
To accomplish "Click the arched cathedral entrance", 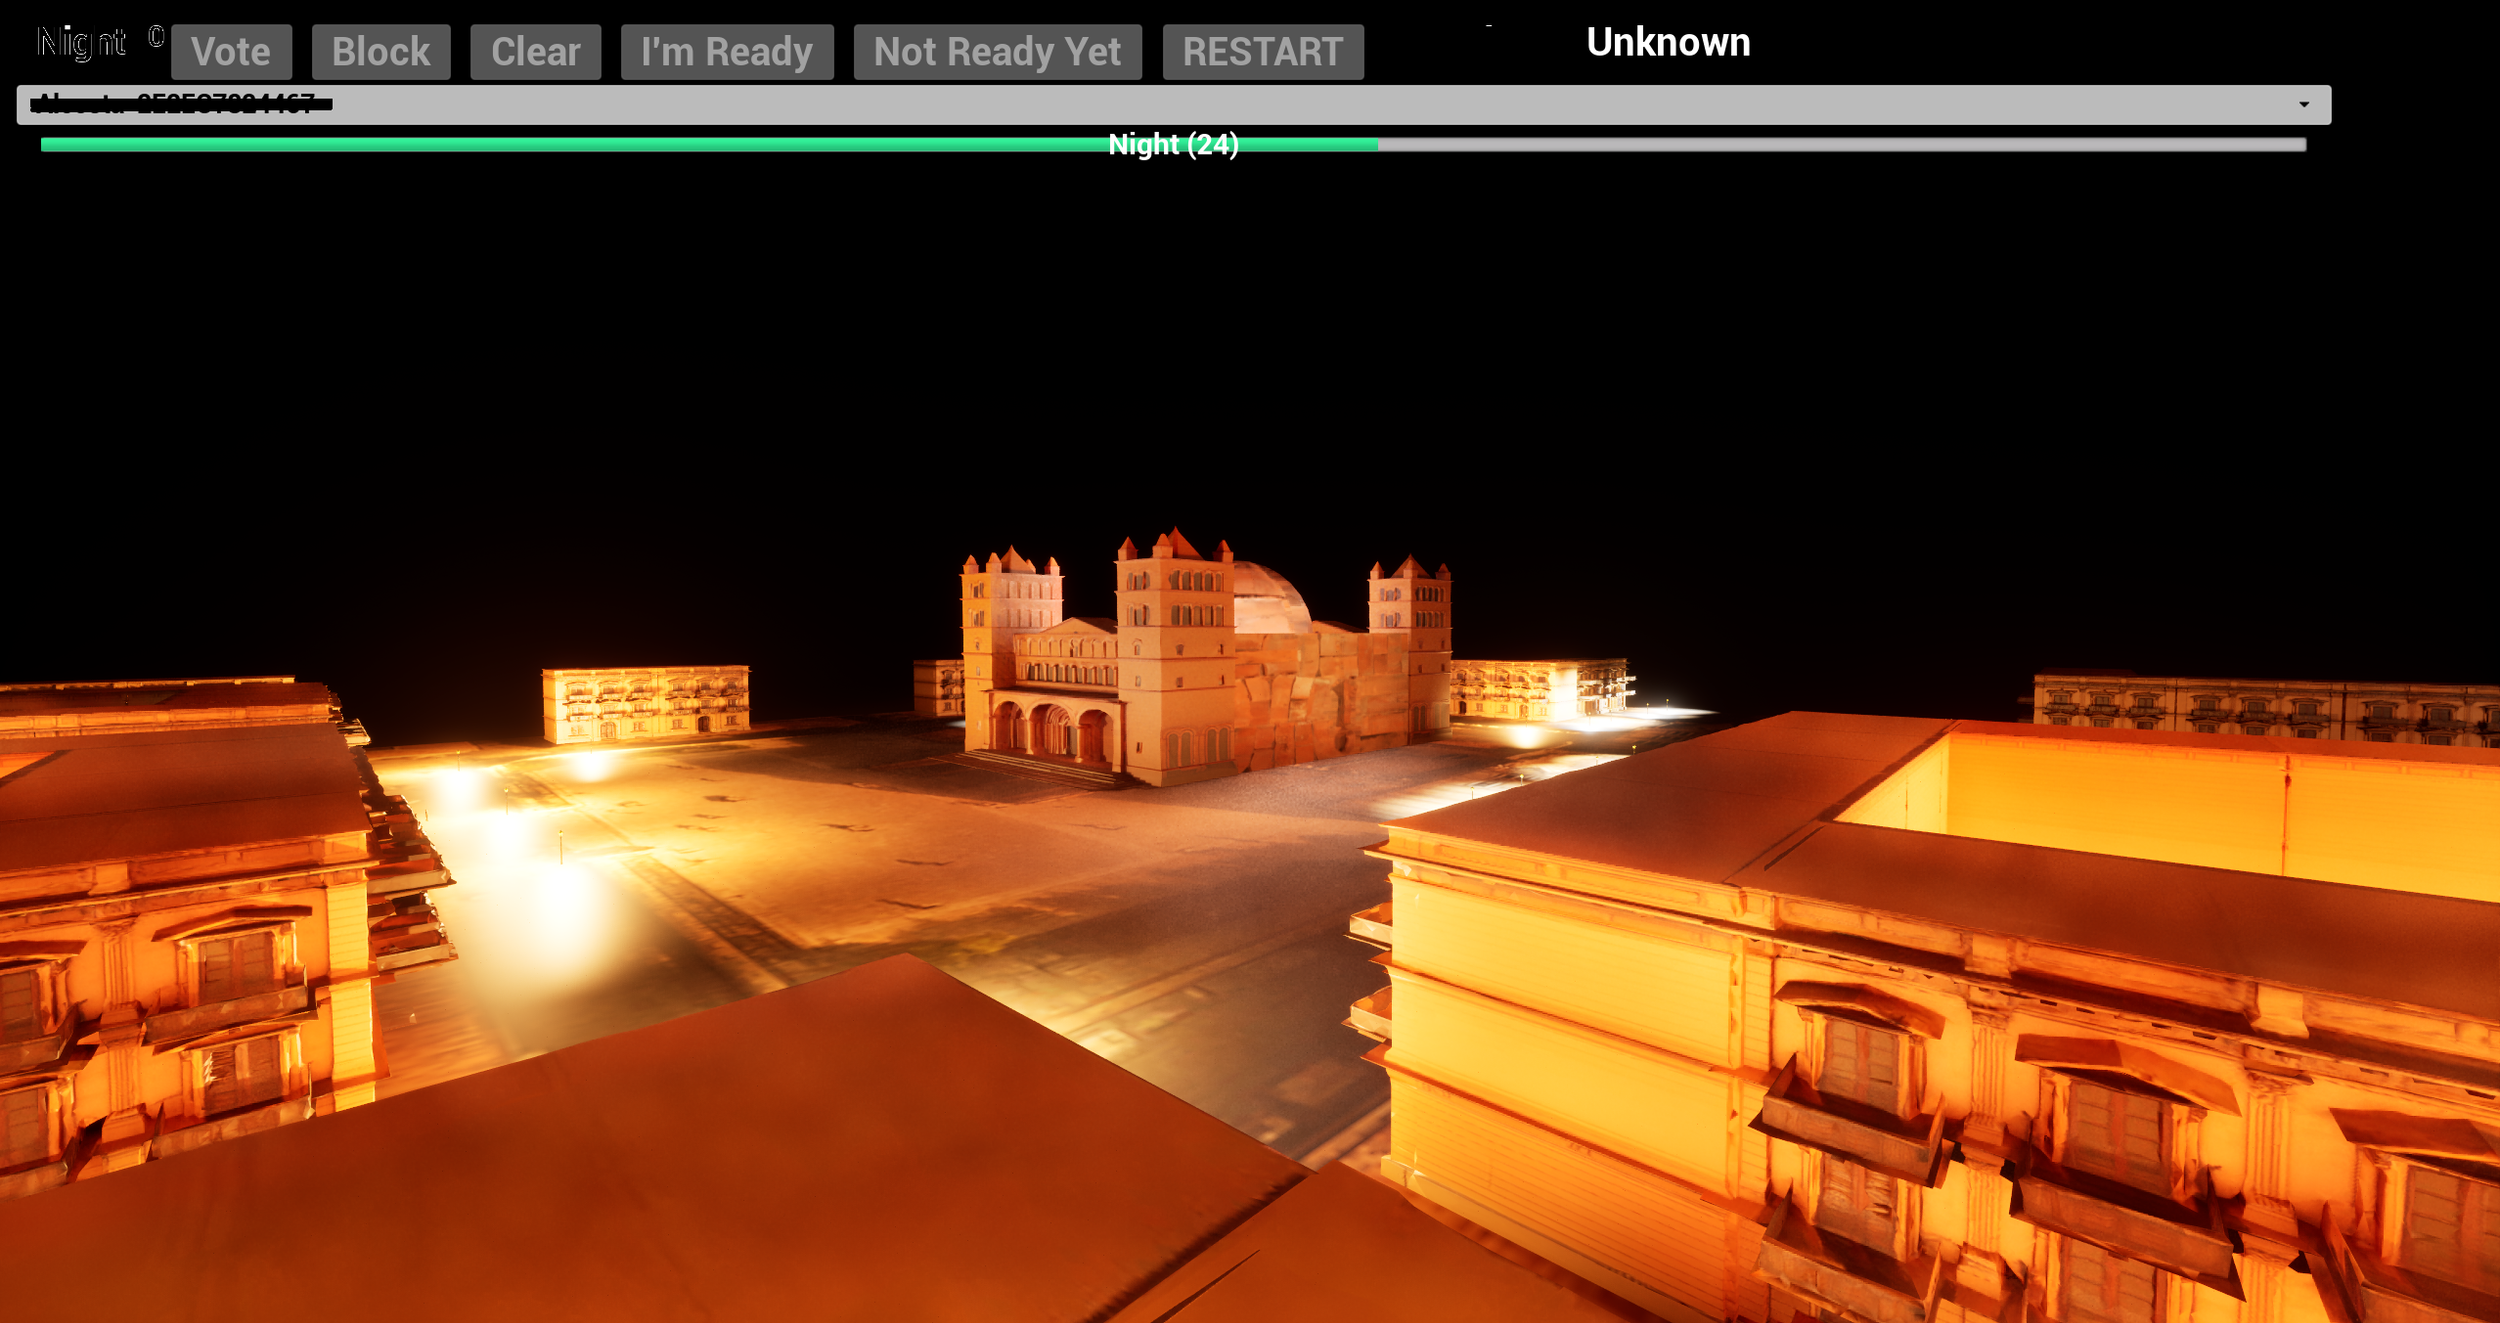I will pos(1050,730).
